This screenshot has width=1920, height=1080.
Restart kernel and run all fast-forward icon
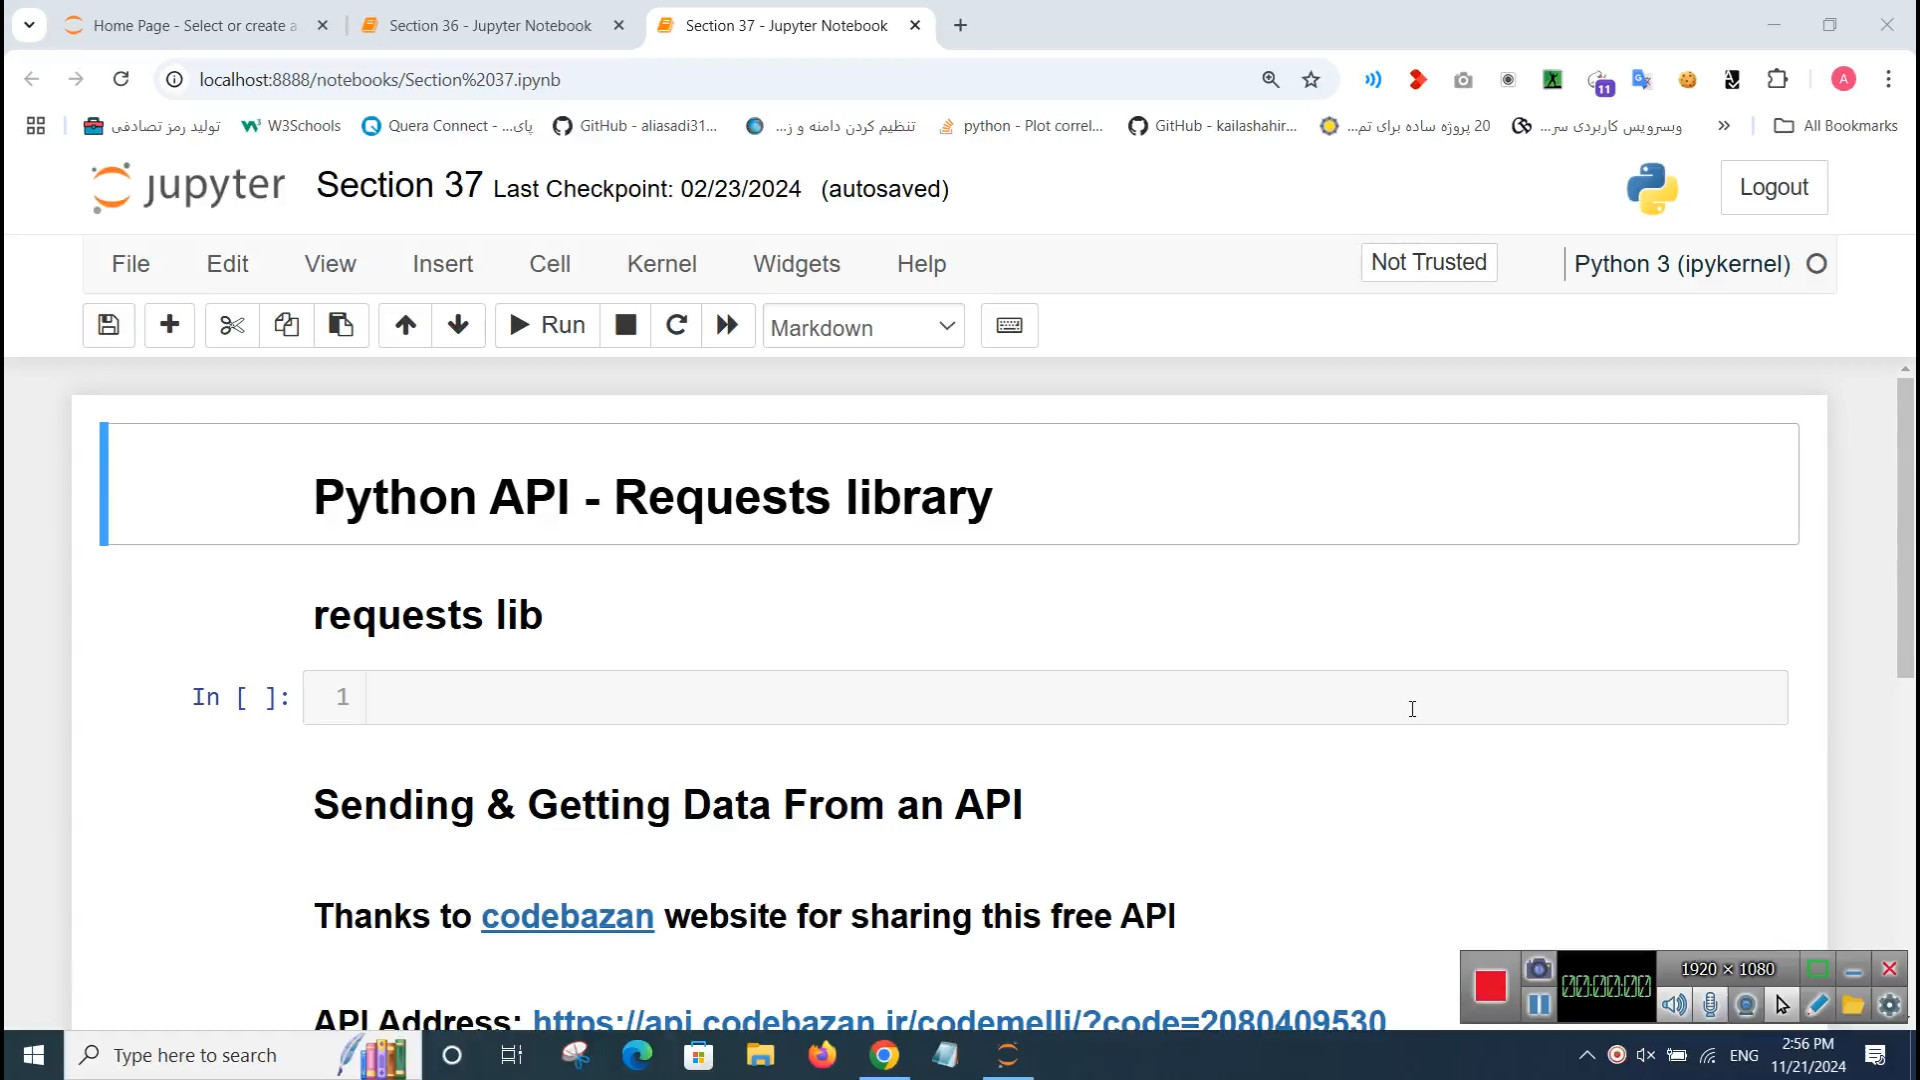coord(727,325)
